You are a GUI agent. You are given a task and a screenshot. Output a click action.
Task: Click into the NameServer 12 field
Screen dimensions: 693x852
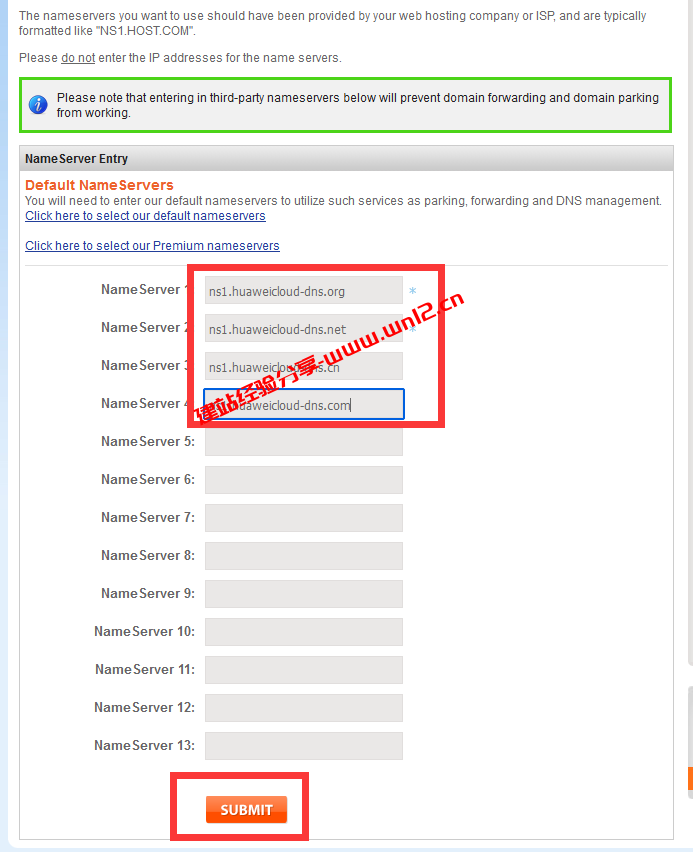tap(303, 708)
